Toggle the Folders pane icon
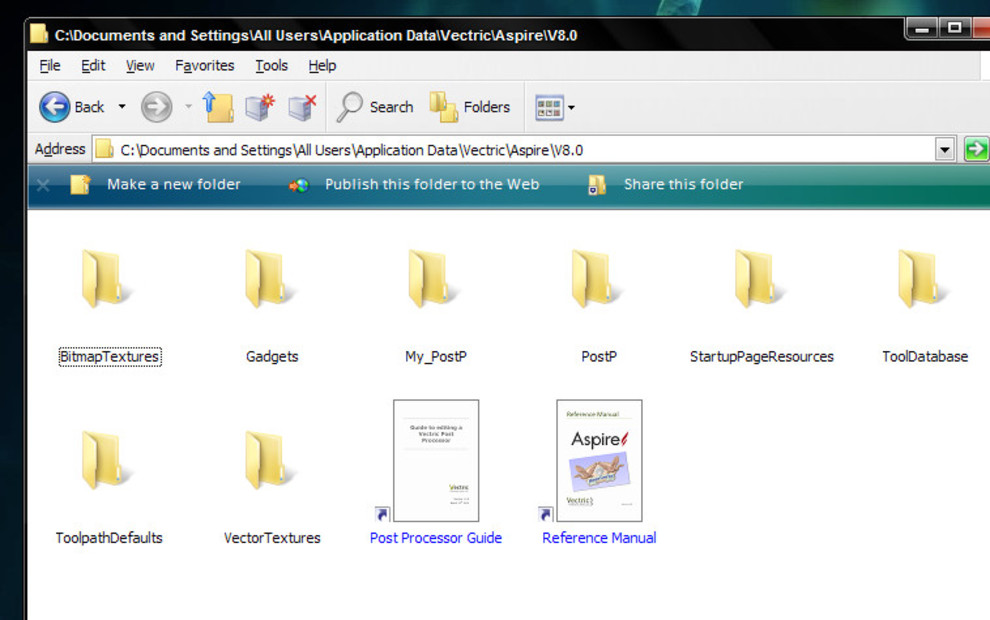Screen dimensions: 990x620 [444, 107]
